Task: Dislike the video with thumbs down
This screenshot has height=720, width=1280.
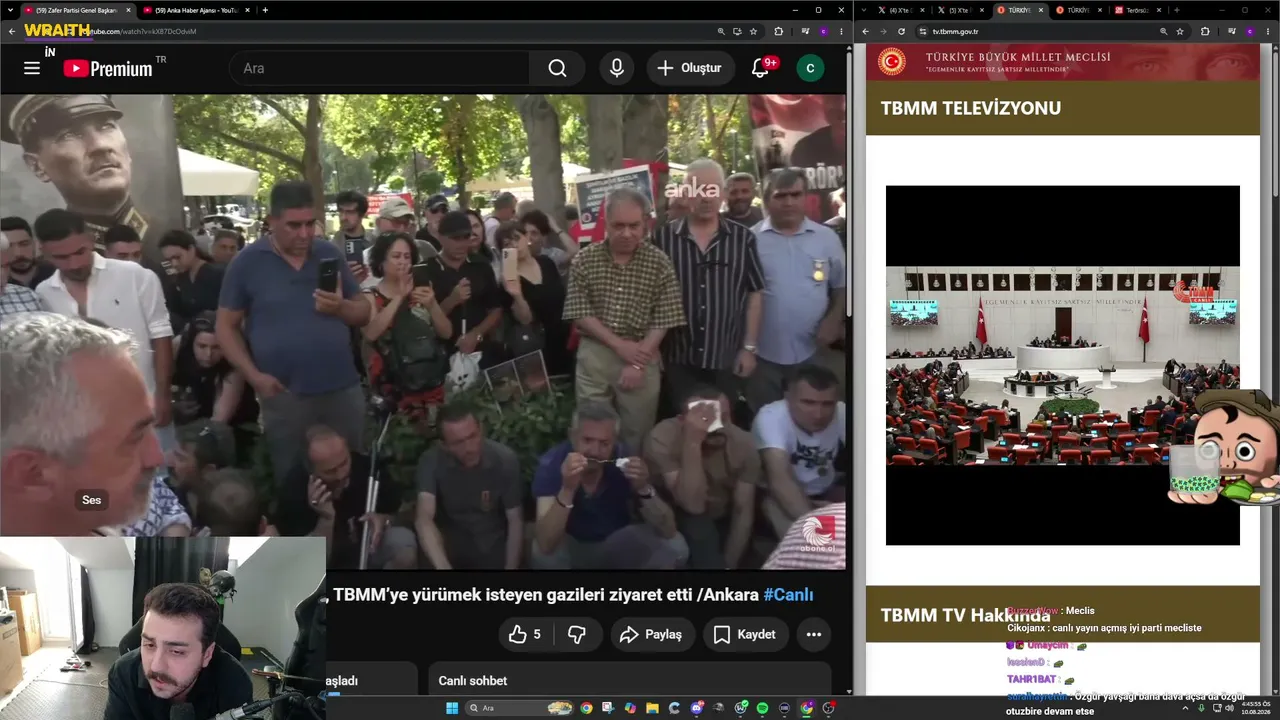Action: pyautogui.click(x=577, y=634)
